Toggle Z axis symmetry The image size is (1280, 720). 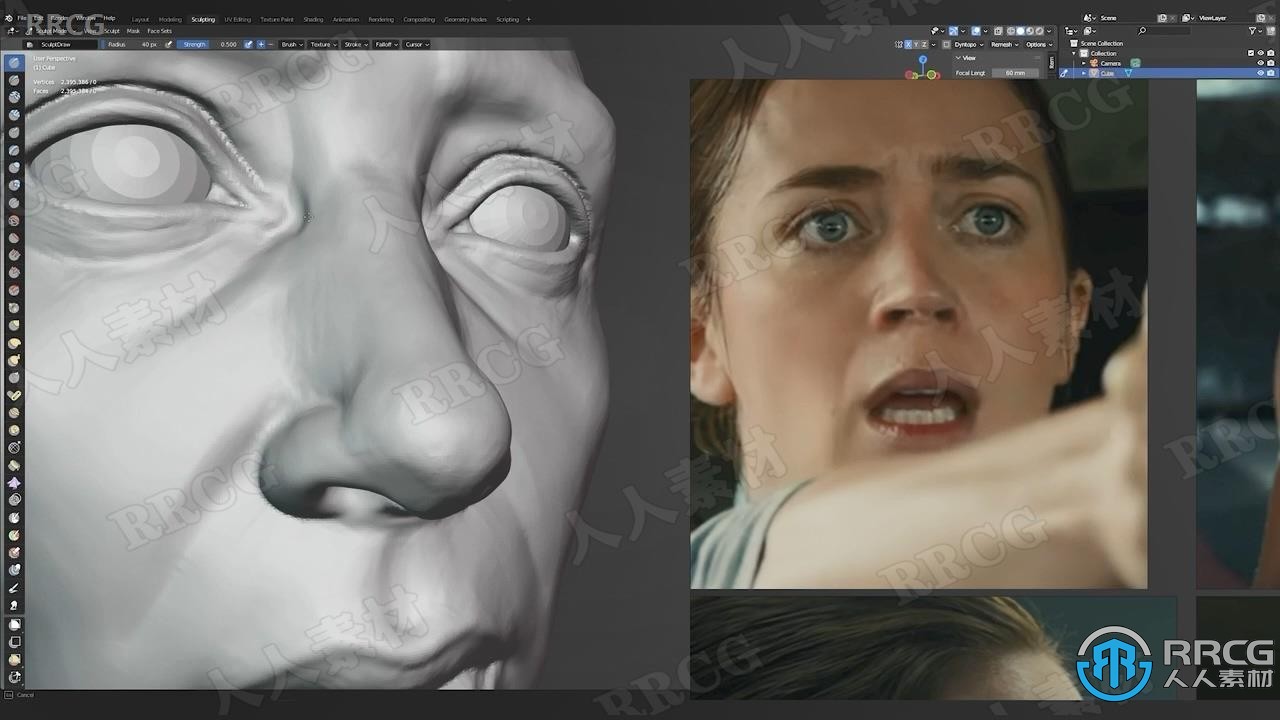[924, 45]
